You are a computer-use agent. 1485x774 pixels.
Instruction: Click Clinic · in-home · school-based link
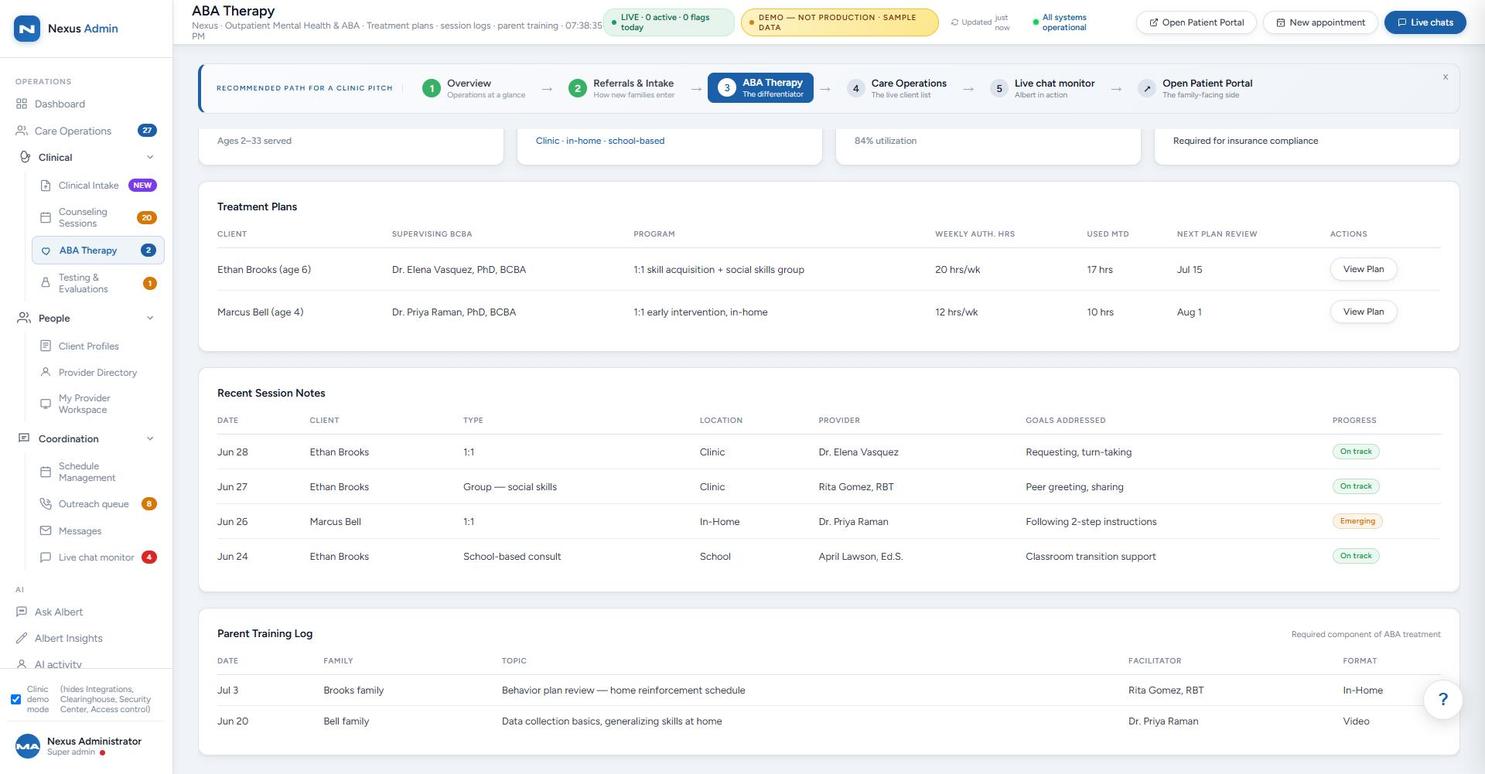point(600,141)
